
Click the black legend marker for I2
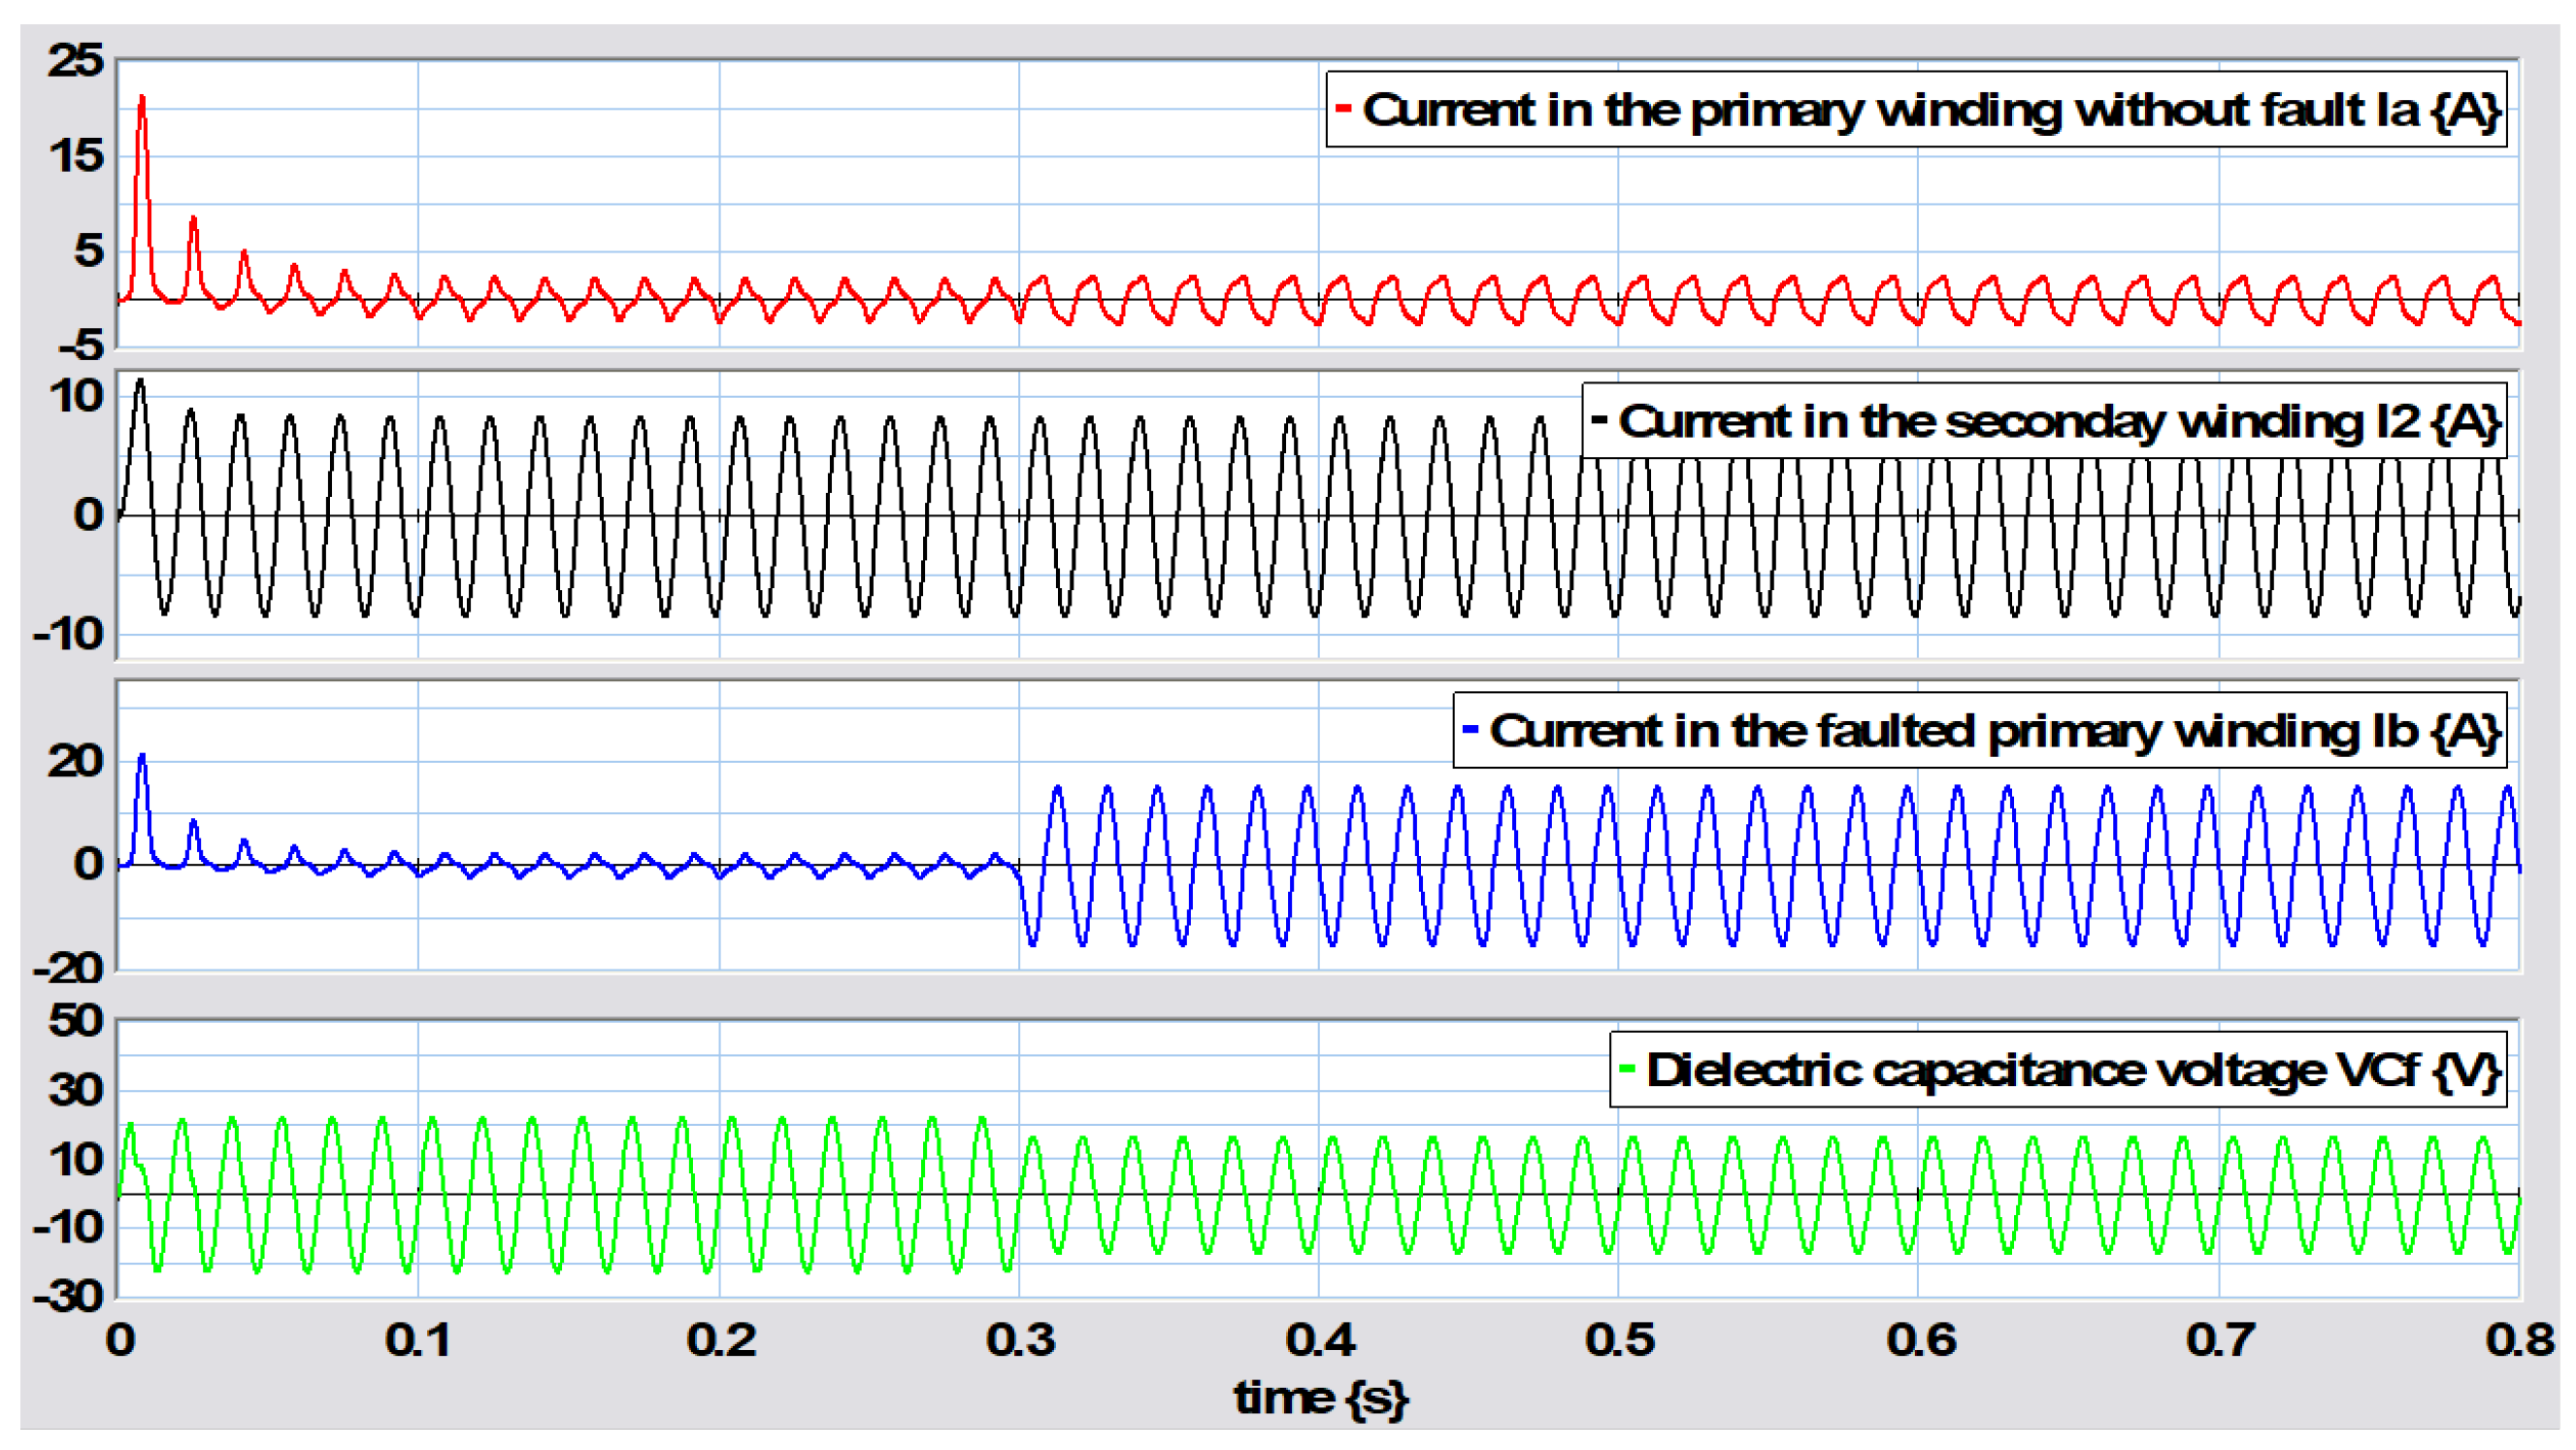click(1599, 419)
